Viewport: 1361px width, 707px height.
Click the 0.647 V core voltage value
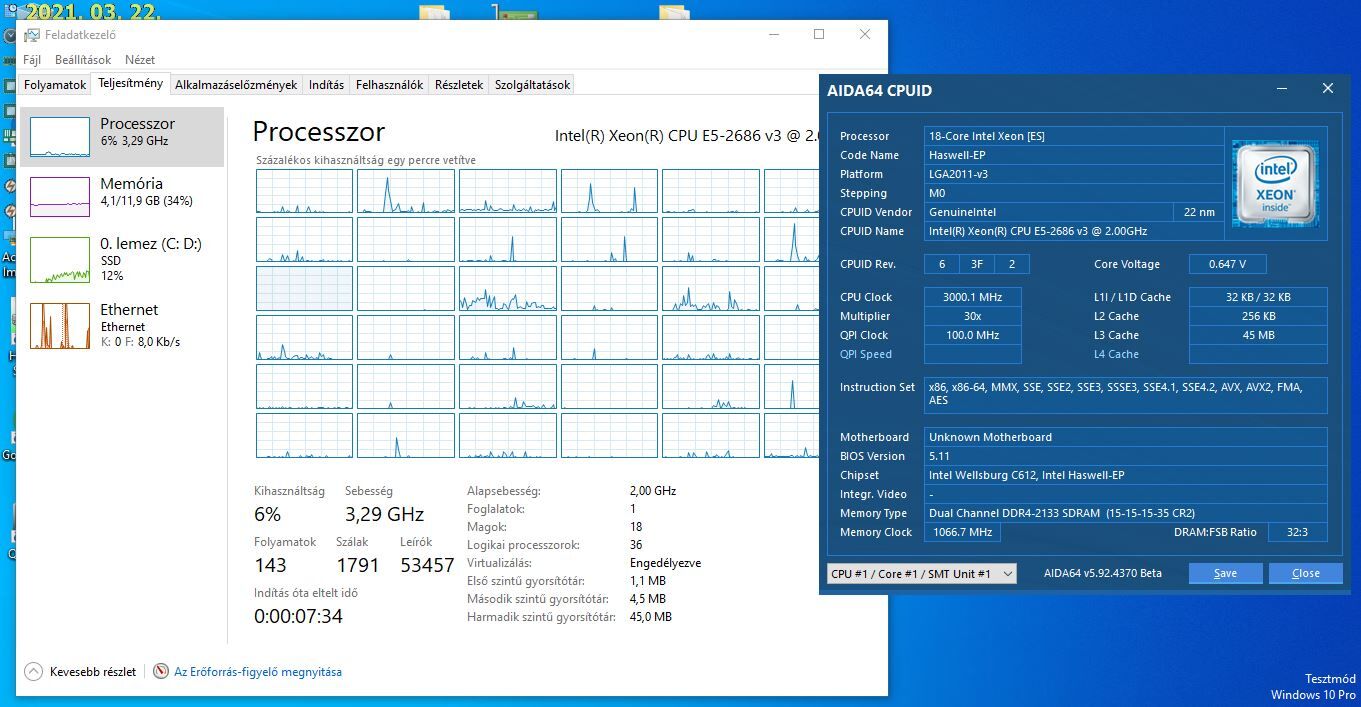[x=1227, y=264]
